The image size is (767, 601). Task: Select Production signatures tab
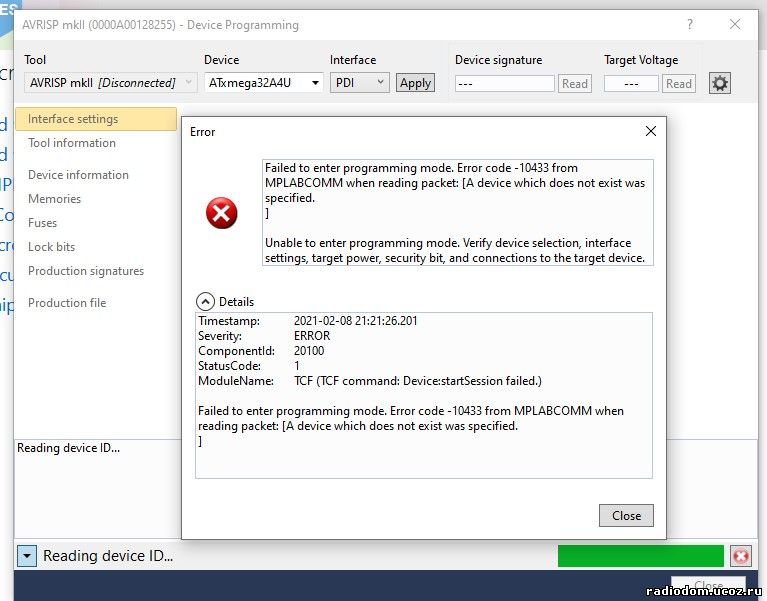click(86, 270)
